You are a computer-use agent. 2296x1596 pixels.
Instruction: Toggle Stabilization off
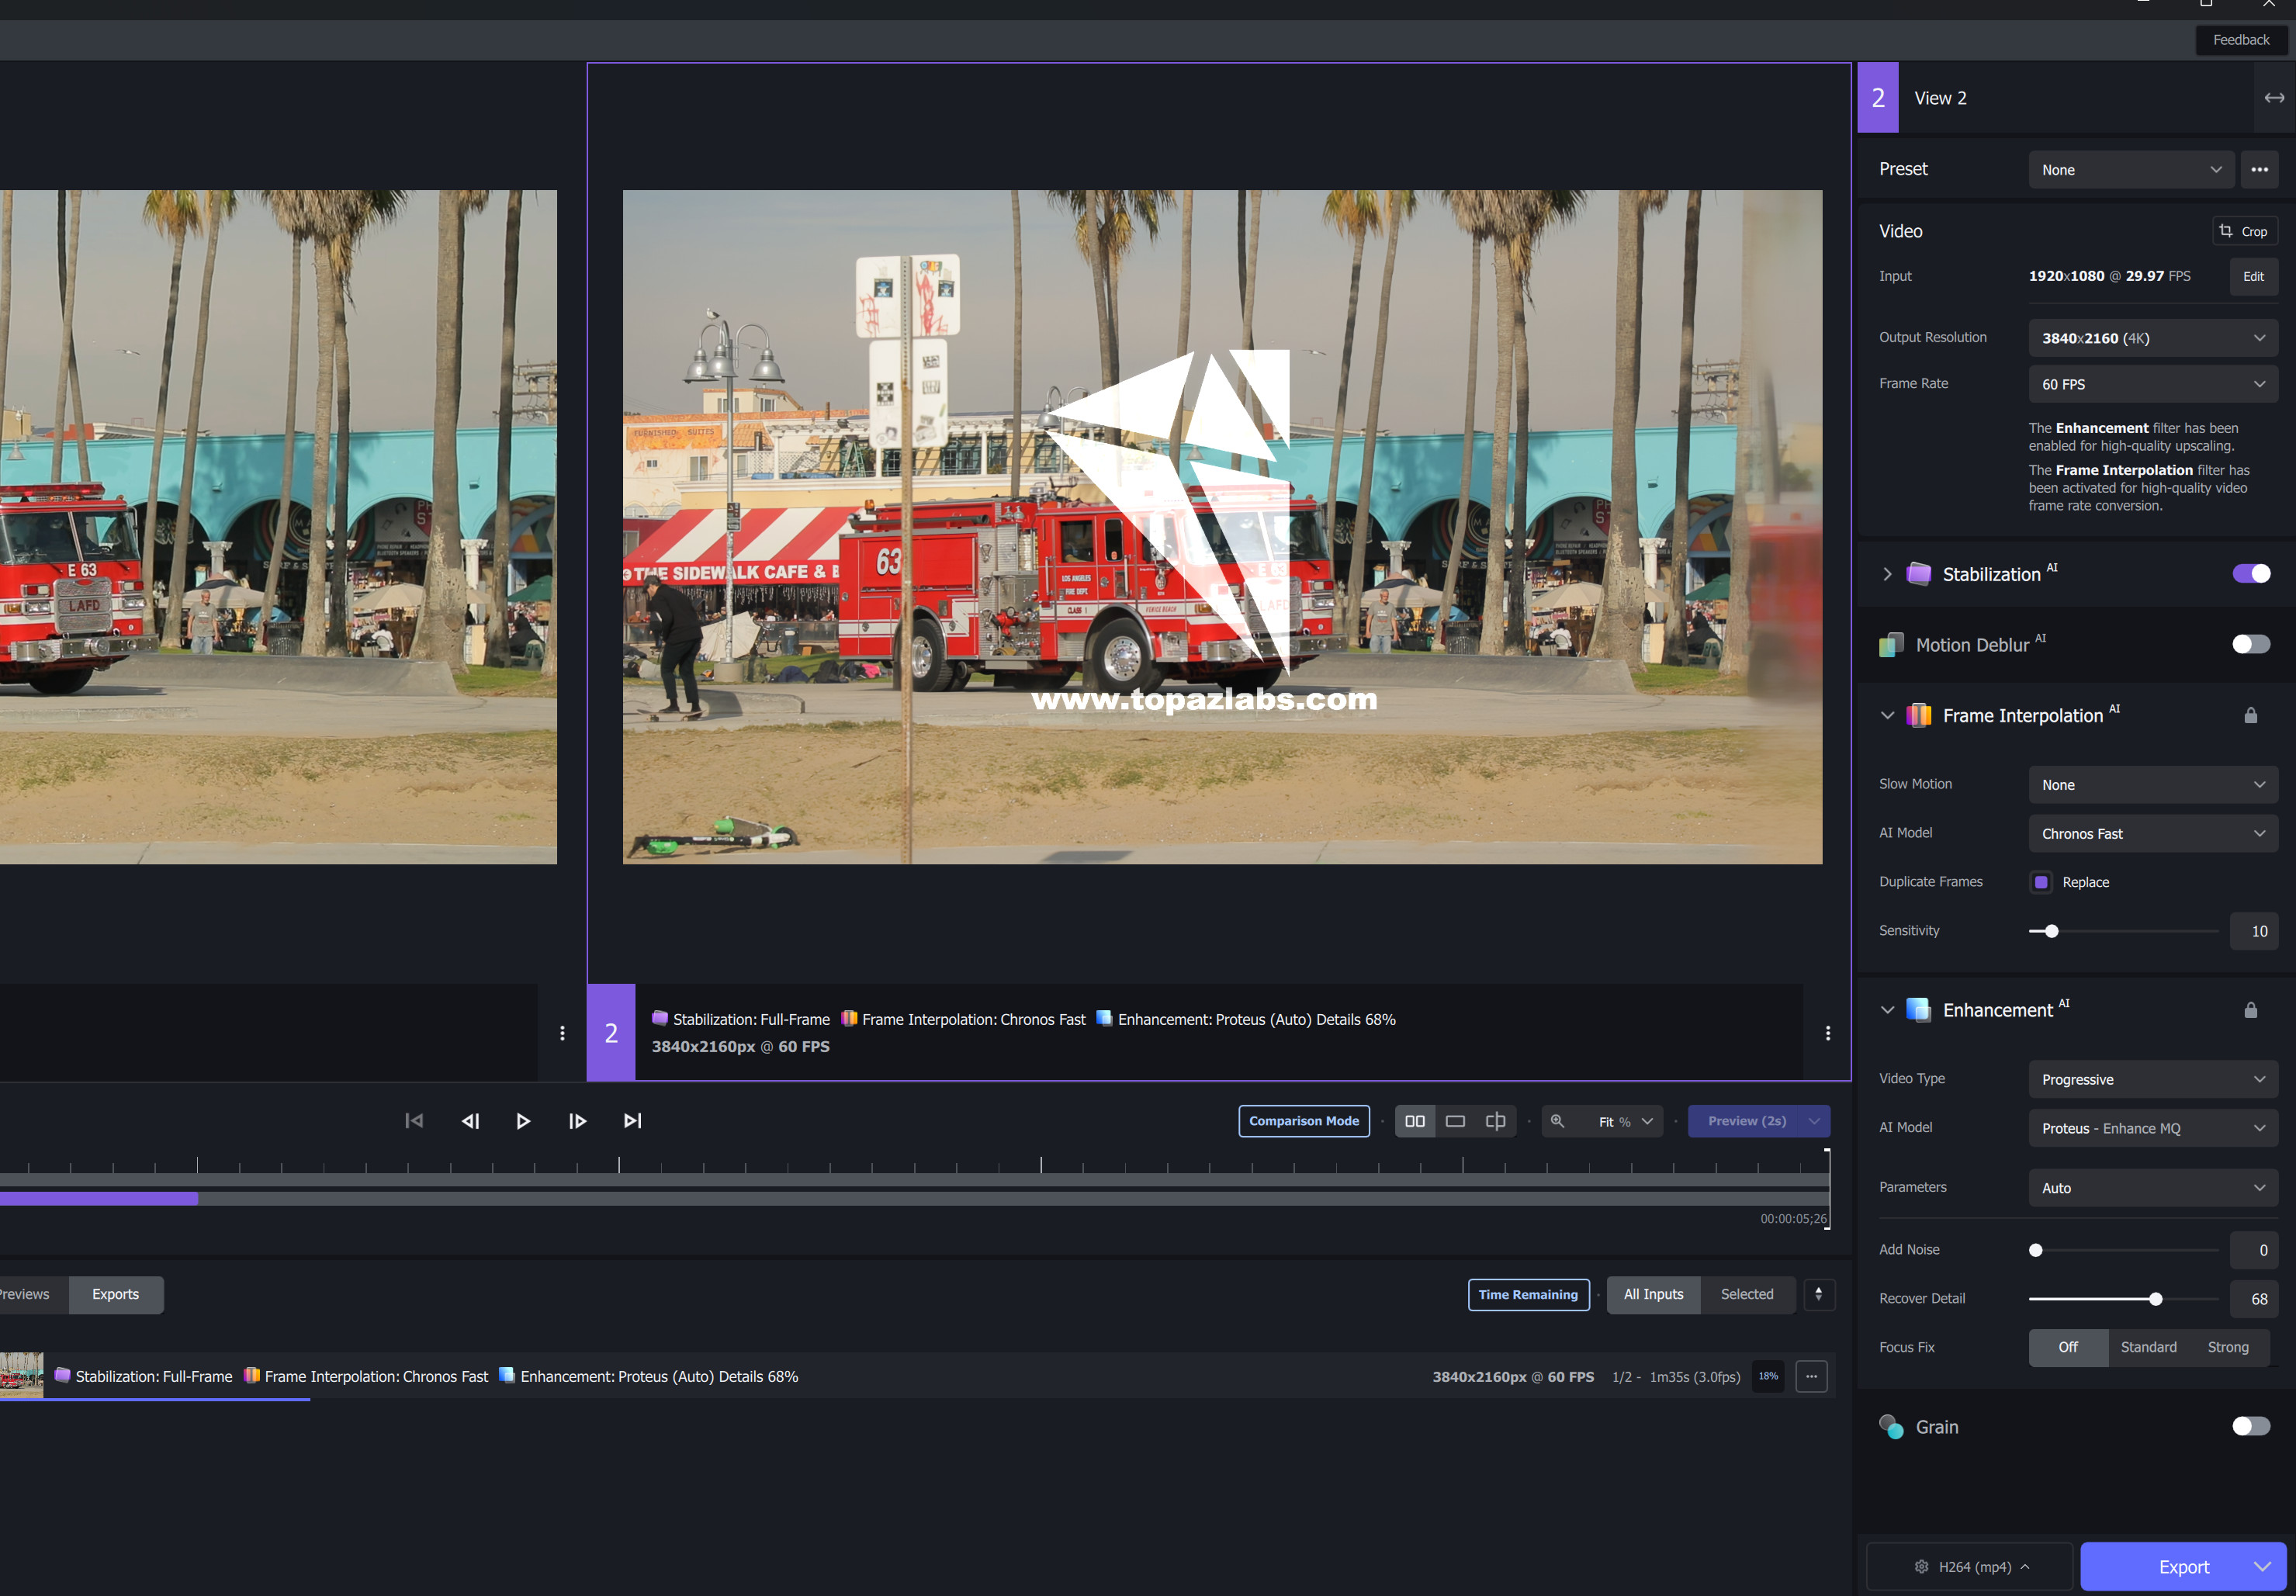click(2250, 574)
